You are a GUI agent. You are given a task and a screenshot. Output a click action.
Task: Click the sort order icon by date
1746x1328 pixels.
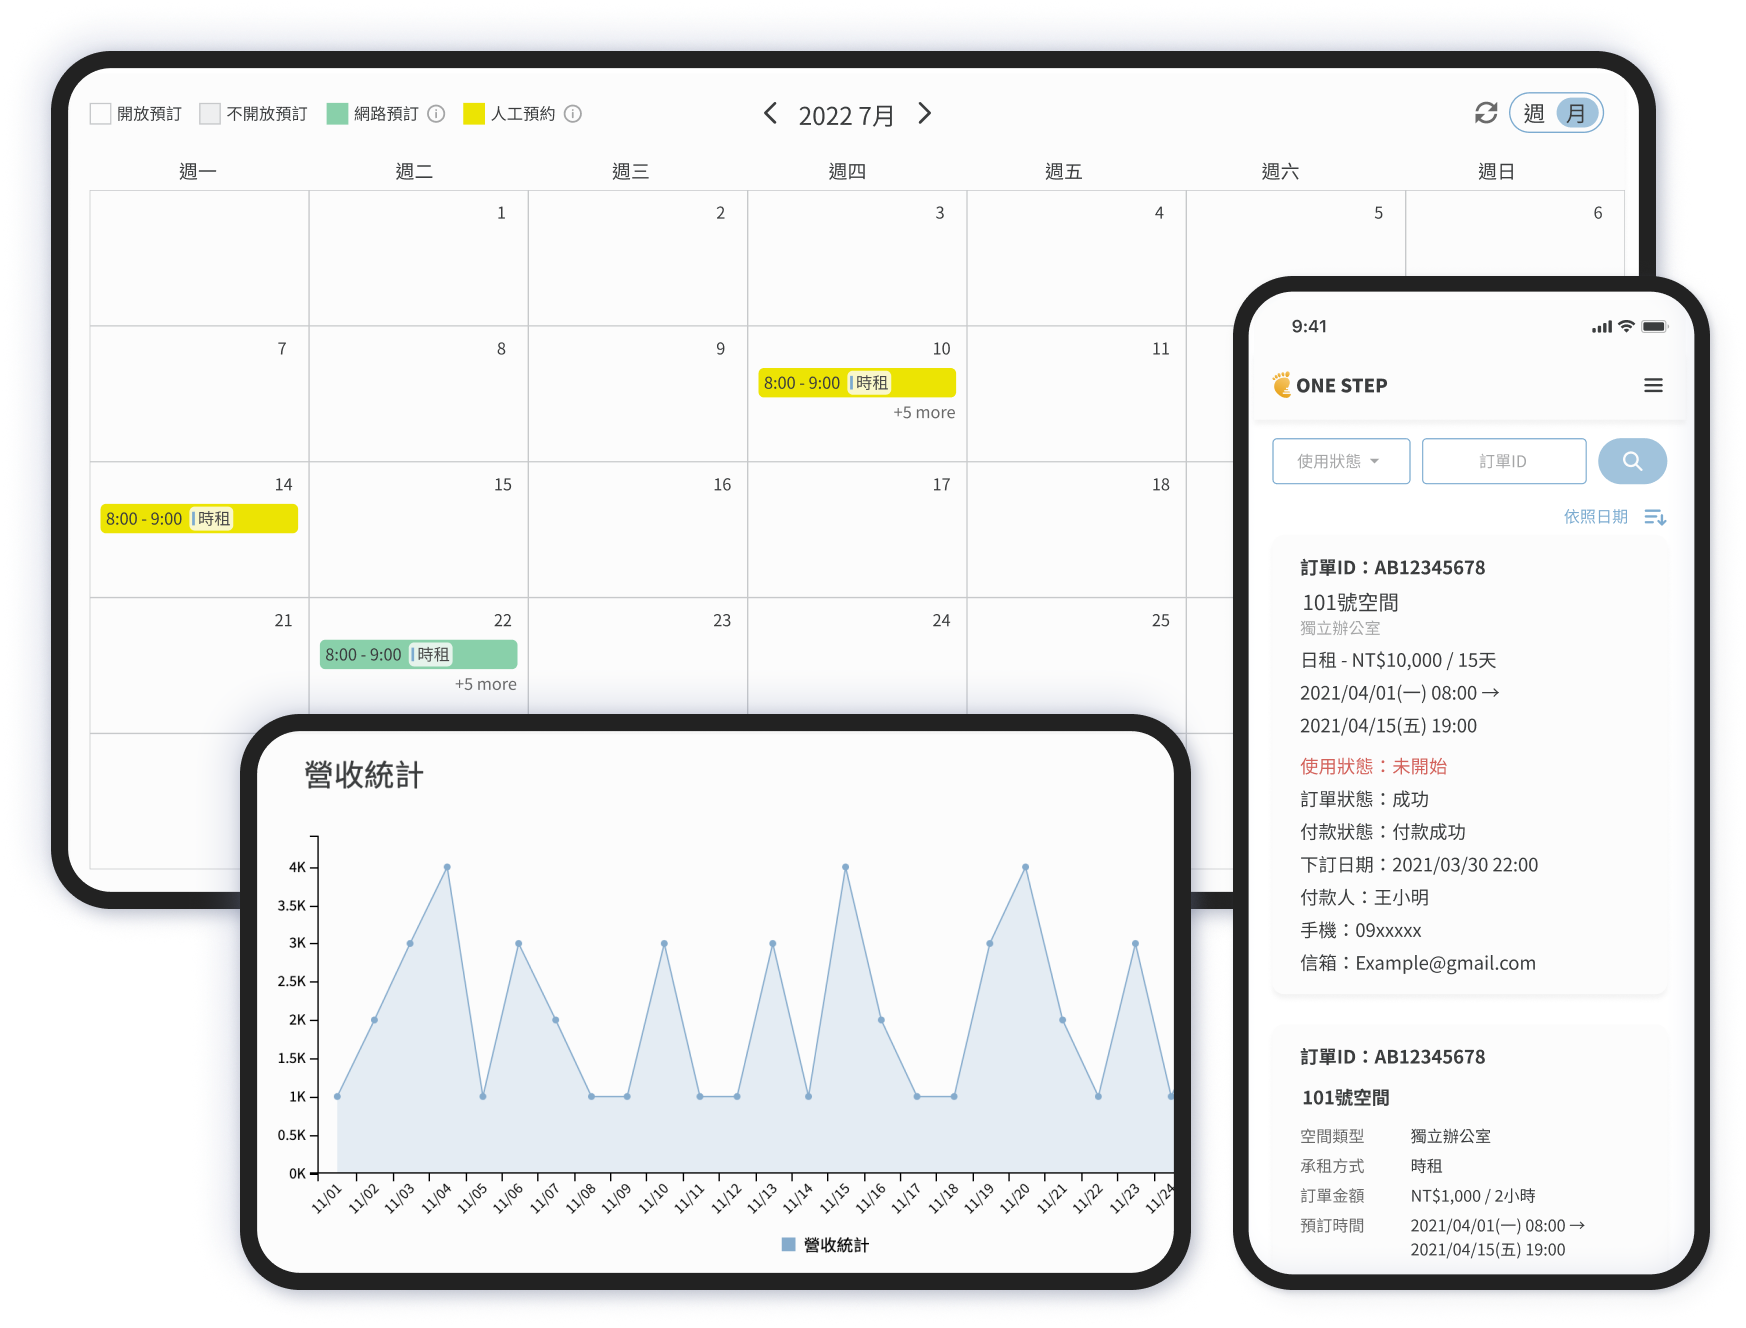(1655, 517)
